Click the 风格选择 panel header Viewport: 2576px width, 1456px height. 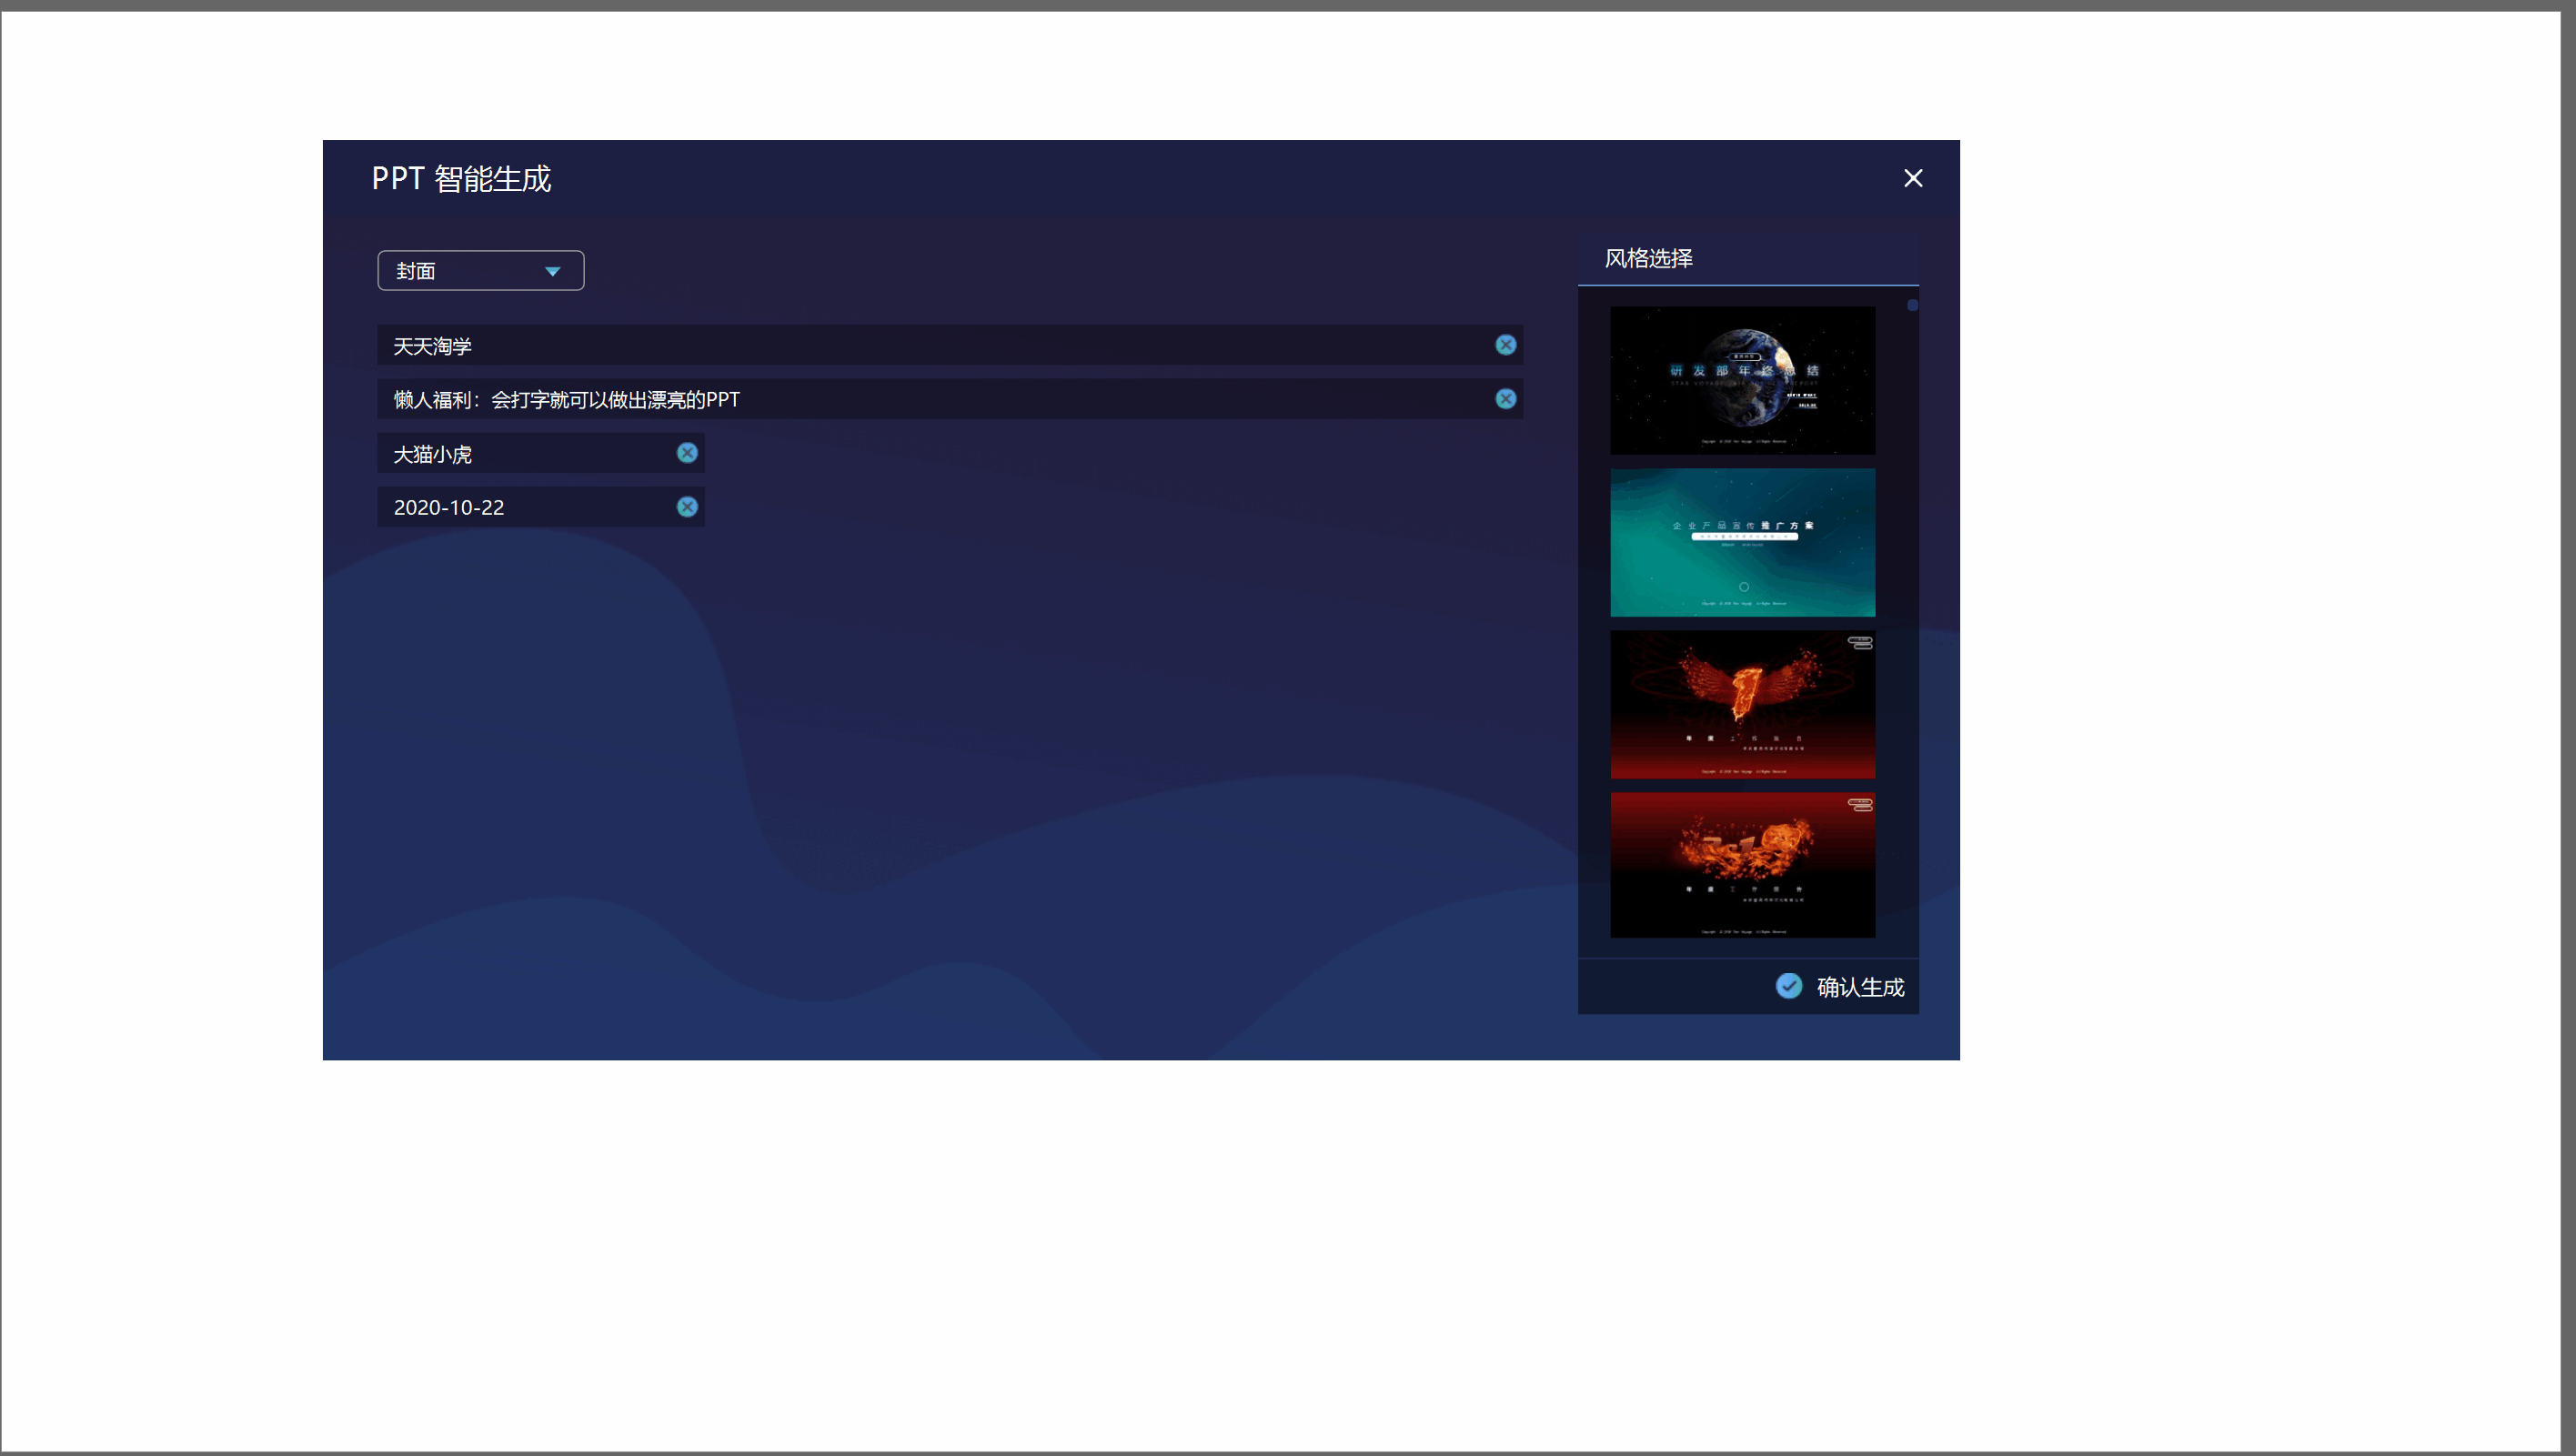pos(1648,259)
